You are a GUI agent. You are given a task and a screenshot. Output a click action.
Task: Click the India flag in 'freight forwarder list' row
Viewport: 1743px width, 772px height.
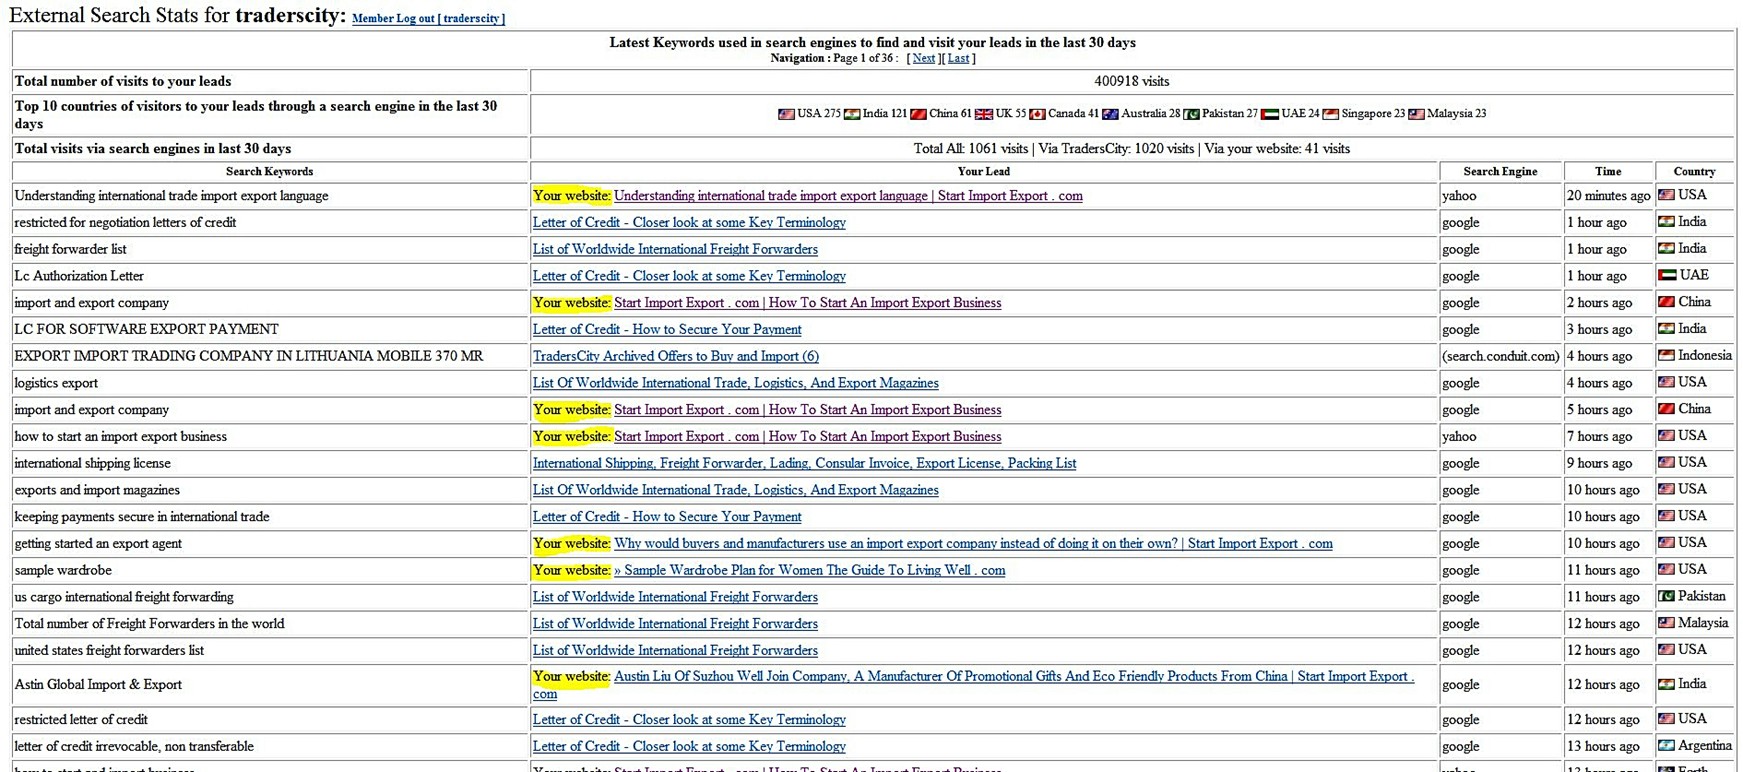coord(1666,248)
